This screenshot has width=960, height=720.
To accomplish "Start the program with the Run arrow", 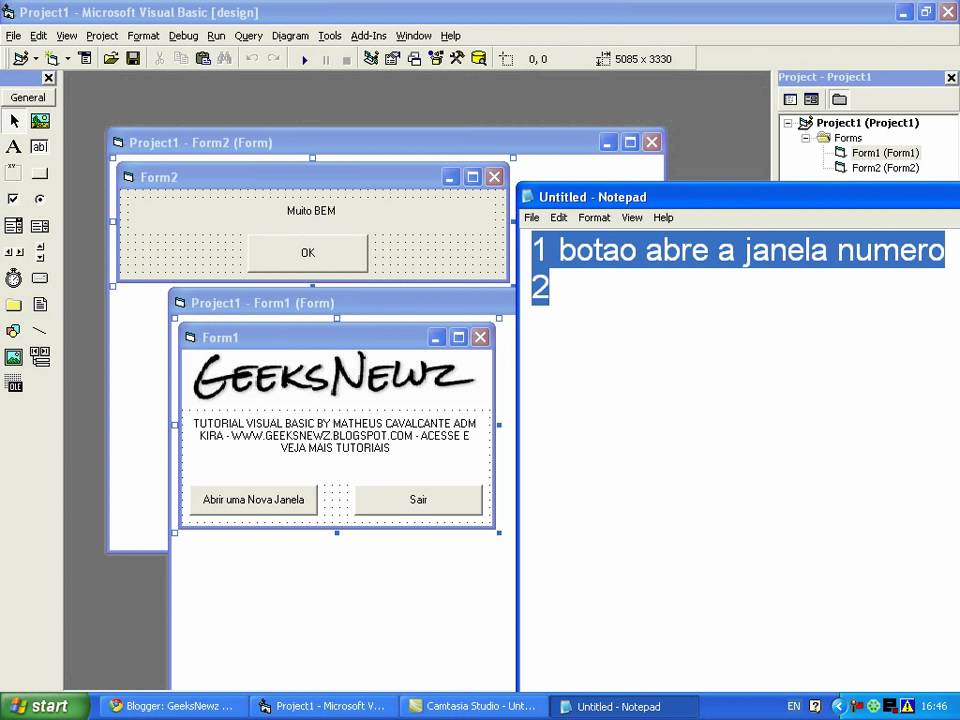I will (x=304, y=59).
